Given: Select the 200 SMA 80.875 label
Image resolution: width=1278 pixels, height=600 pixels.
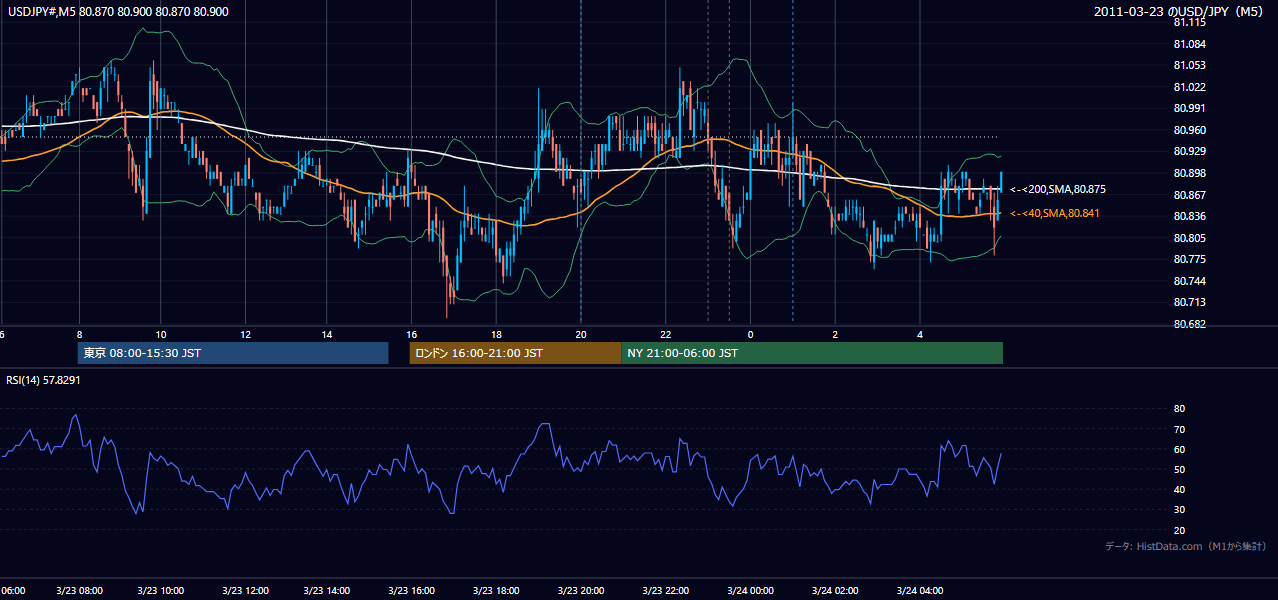Looking at the screenshot, I should pos(1058,189).
